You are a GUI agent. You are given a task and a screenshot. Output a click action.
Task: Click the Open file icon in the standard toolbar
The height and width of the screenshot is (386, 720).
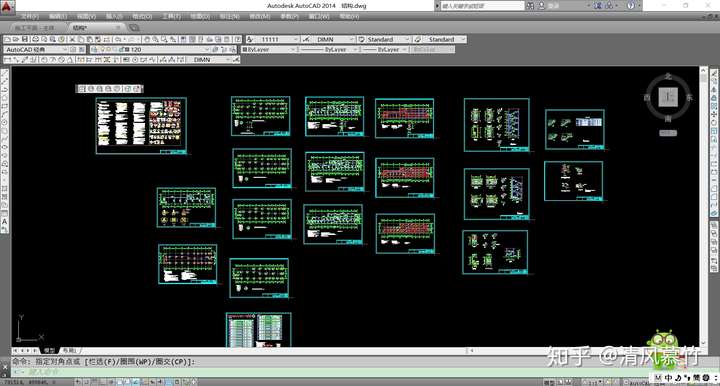click(16, 39)
